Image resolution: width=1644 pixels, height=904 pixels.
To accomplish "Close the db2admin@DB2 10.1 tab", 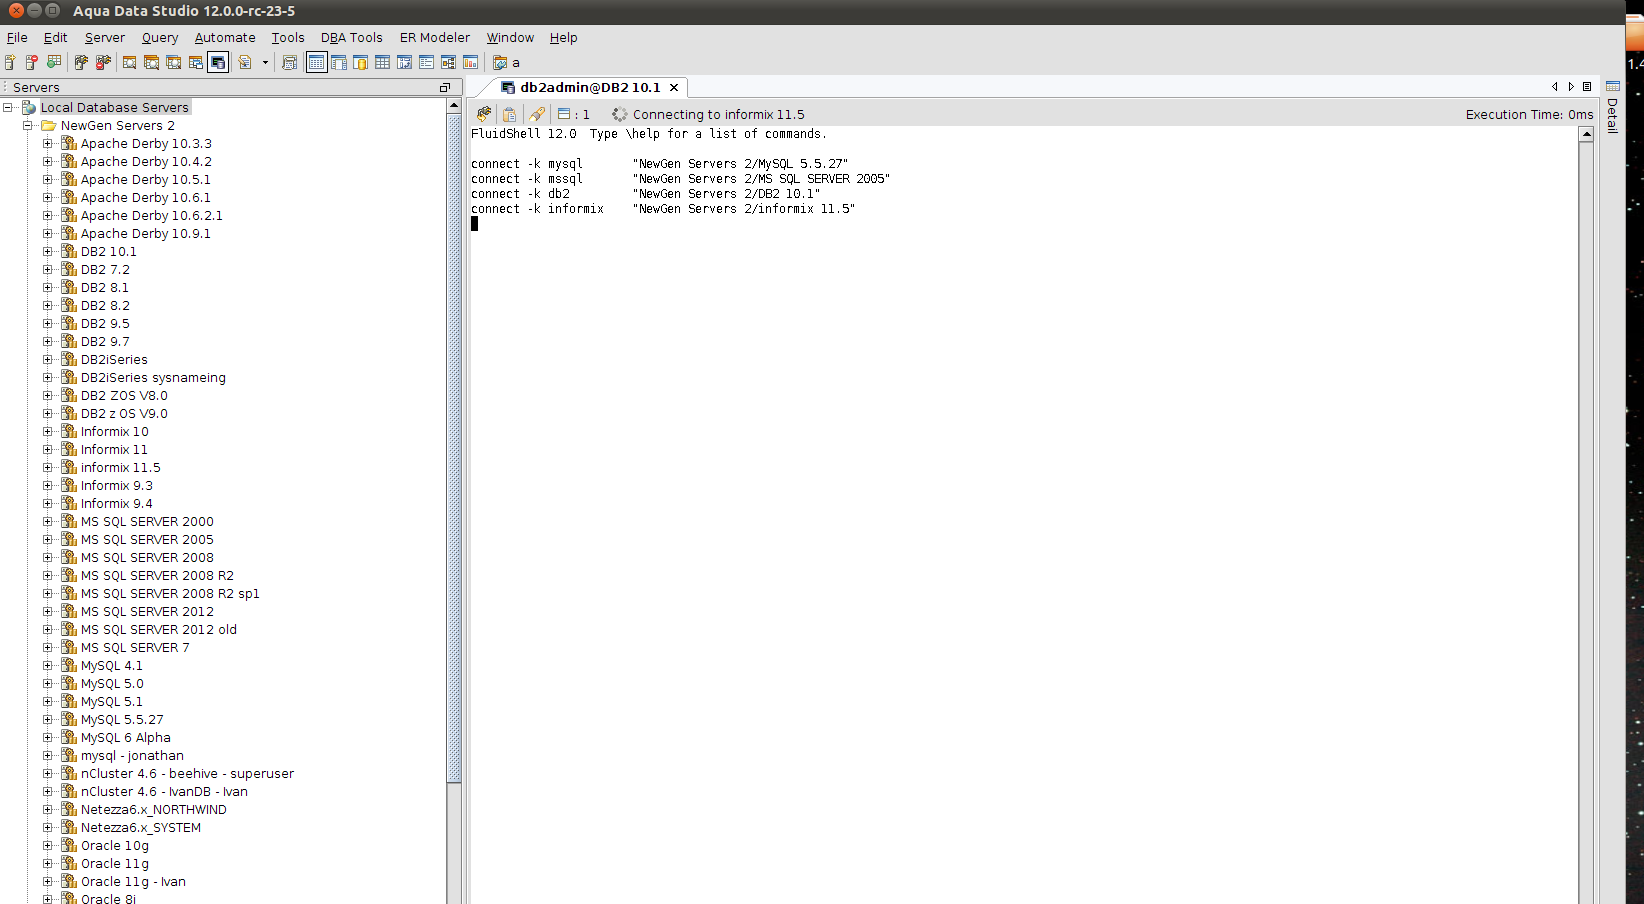I will coord(674,88).
